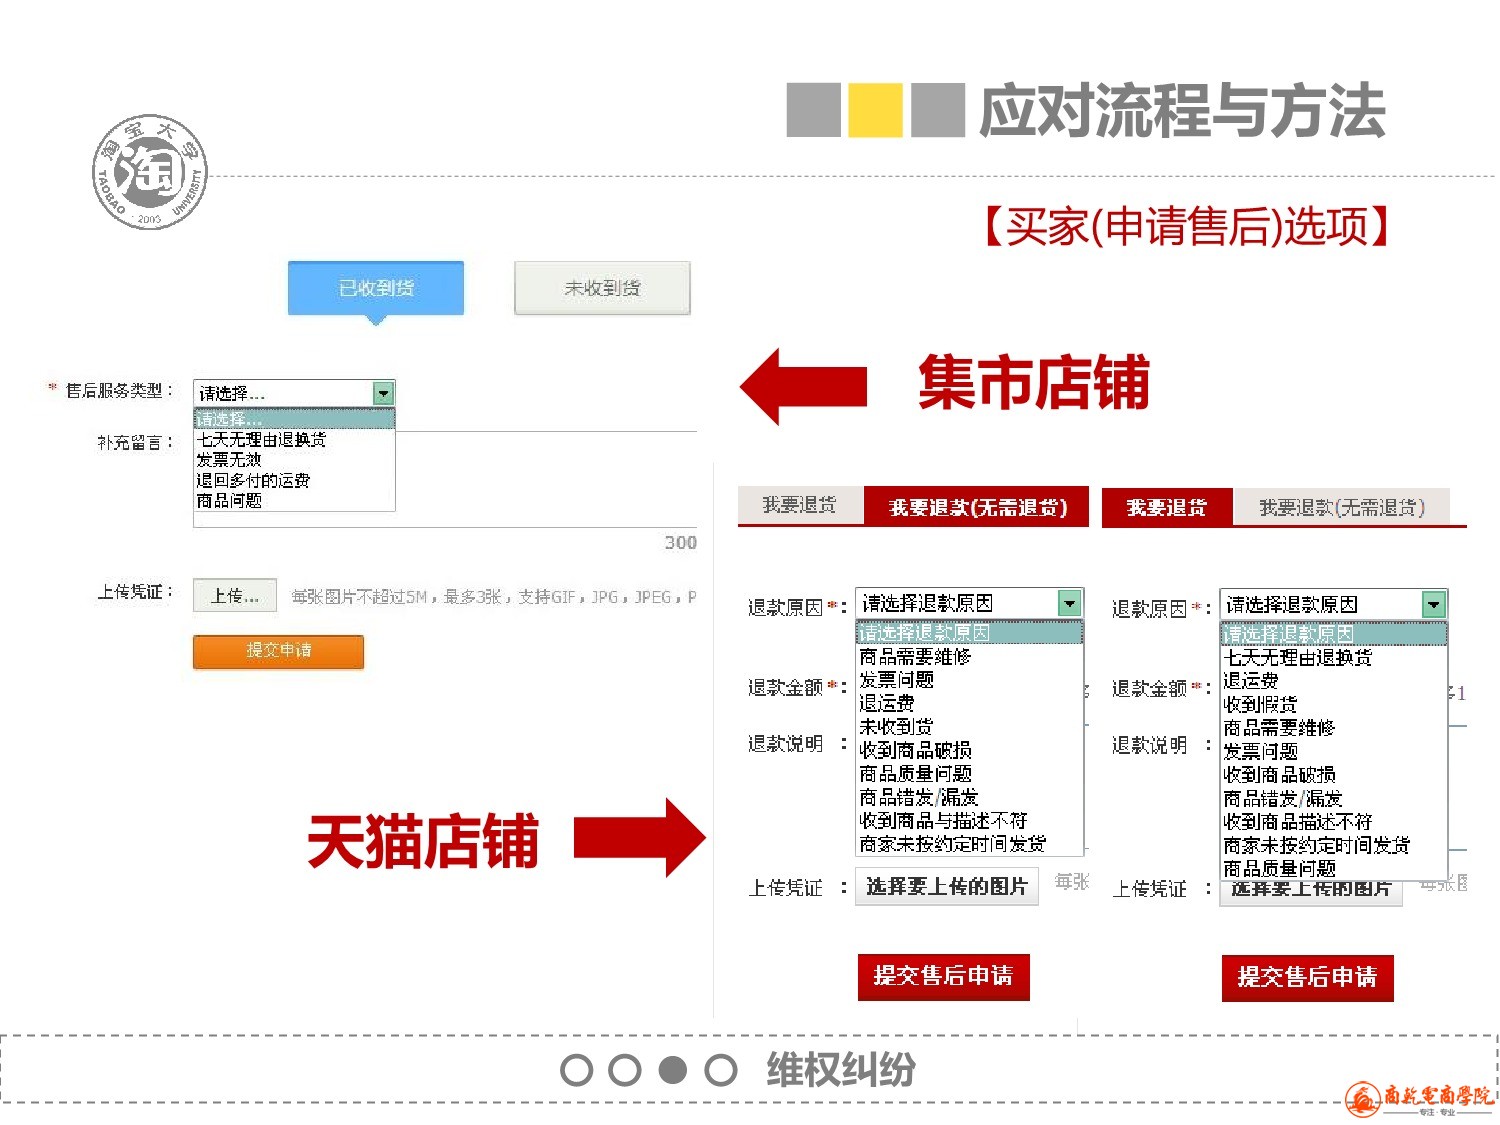The width and height of the screenshot is (1500, 1125).
Task: Choose 商品错发/漏发 in middle refund list
Action: point(969,797)
